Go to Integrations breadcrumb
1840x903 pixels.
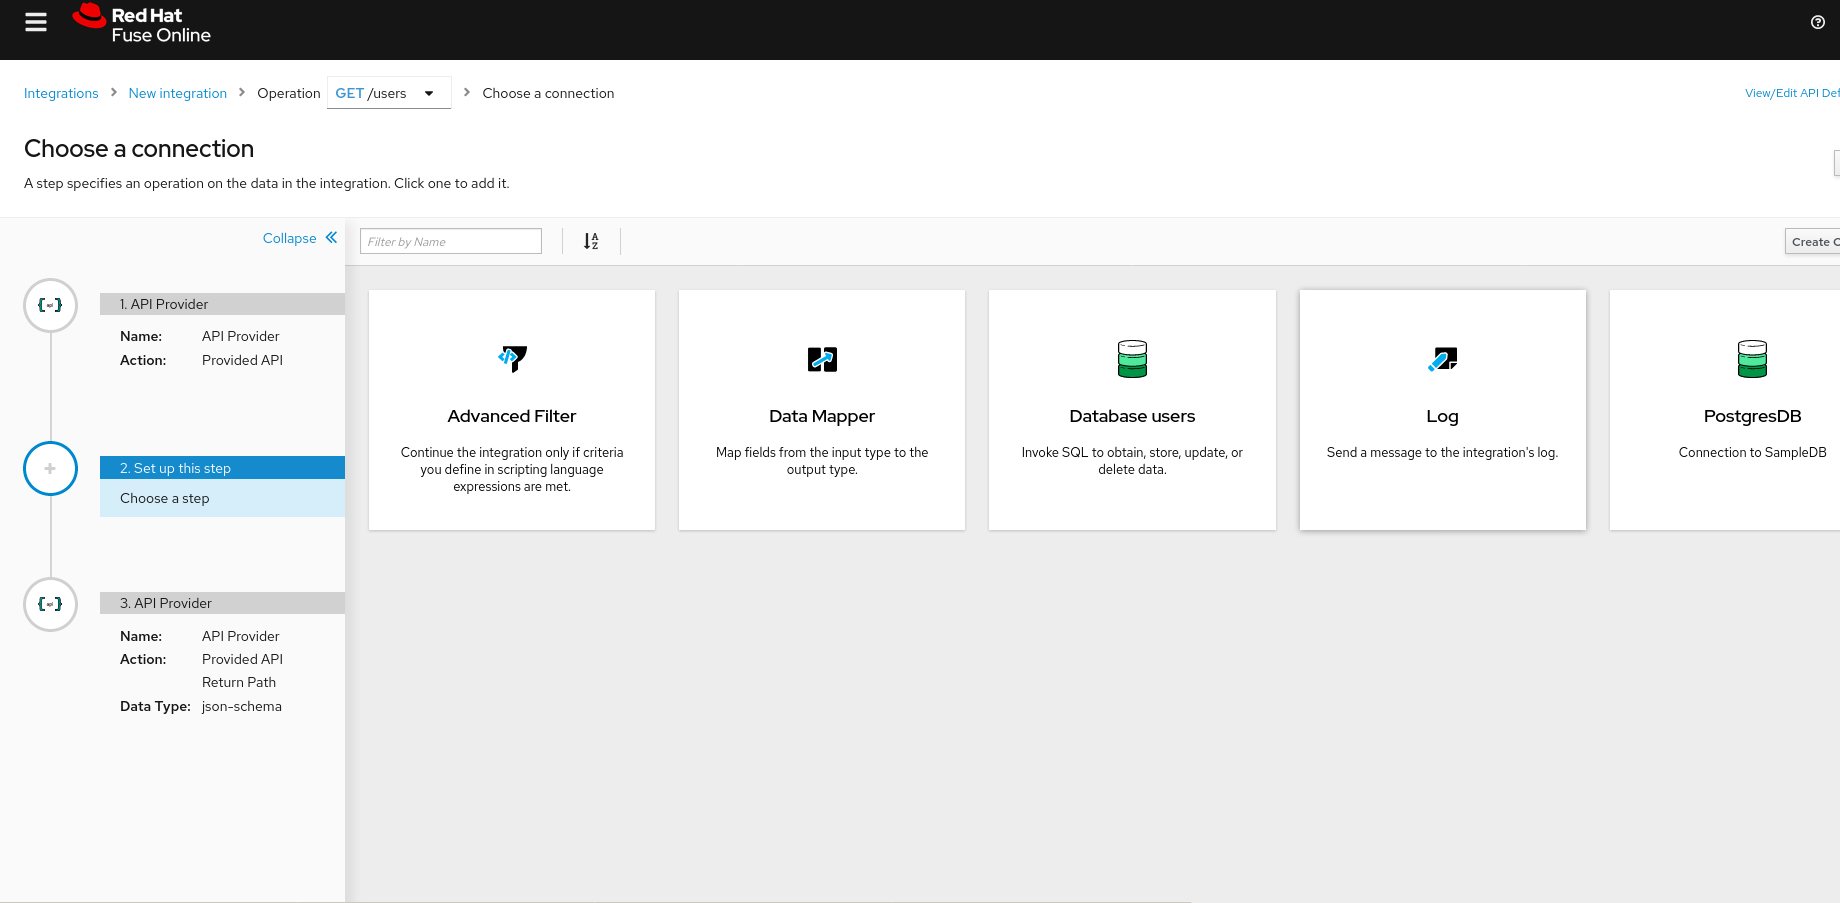point(61,93)
